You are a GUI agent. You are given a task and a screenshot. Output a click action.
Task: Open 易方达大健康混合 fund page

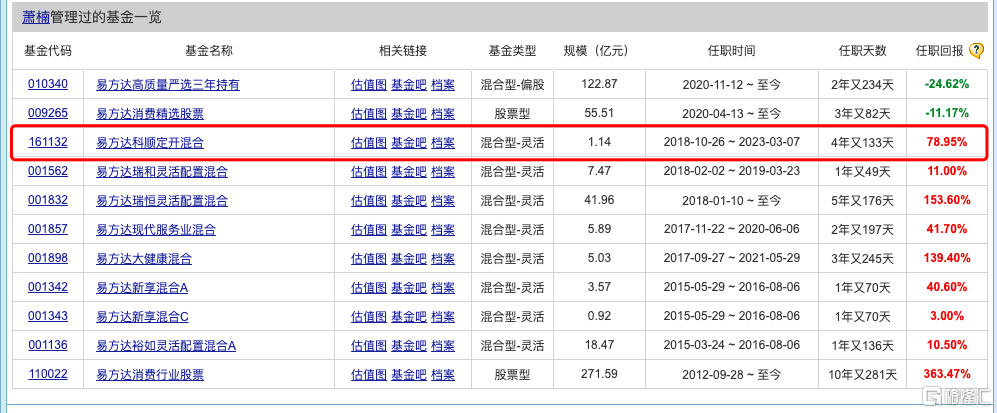(144, 259)
